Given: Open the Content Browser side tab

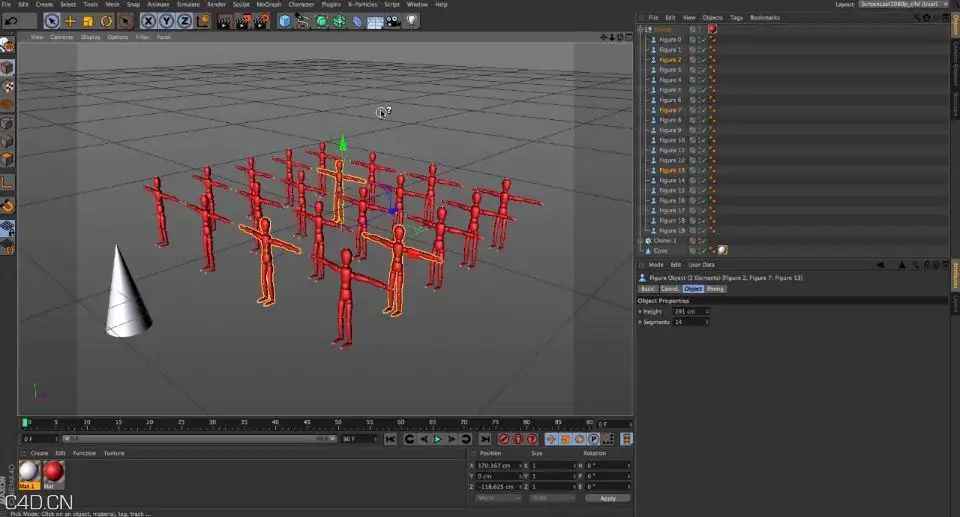Looking at the screenshot, I should 954,63.
